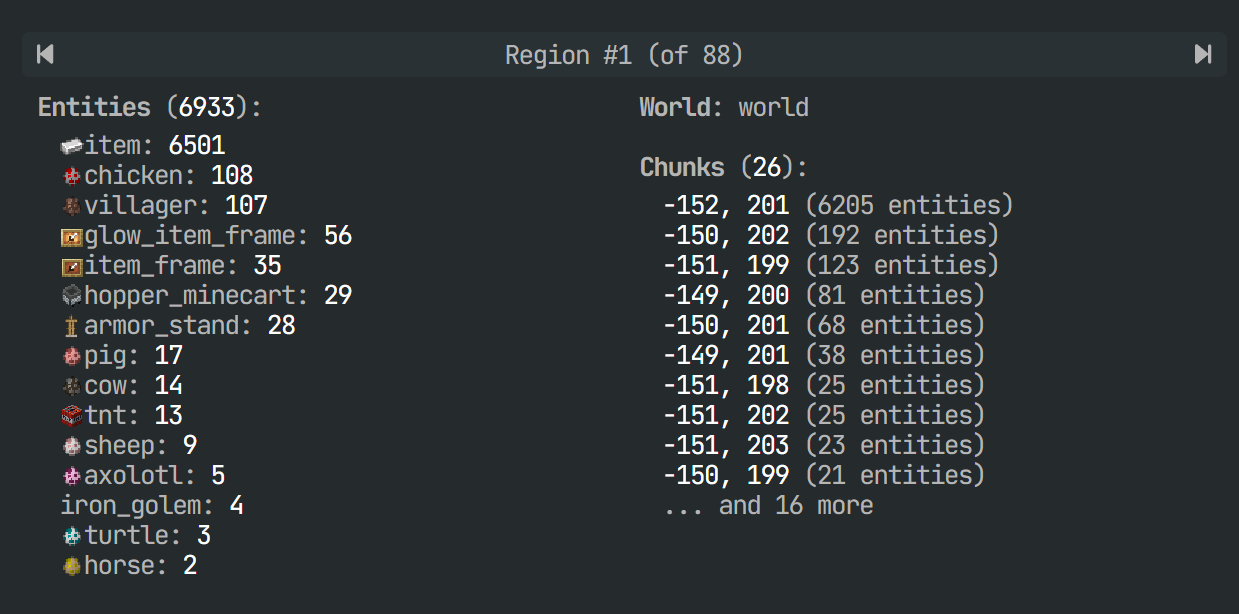Viewport: 1239px width, 614px height.
Task: Select chunk -150, 202 coordinates
Action: [x=725, y=236]
